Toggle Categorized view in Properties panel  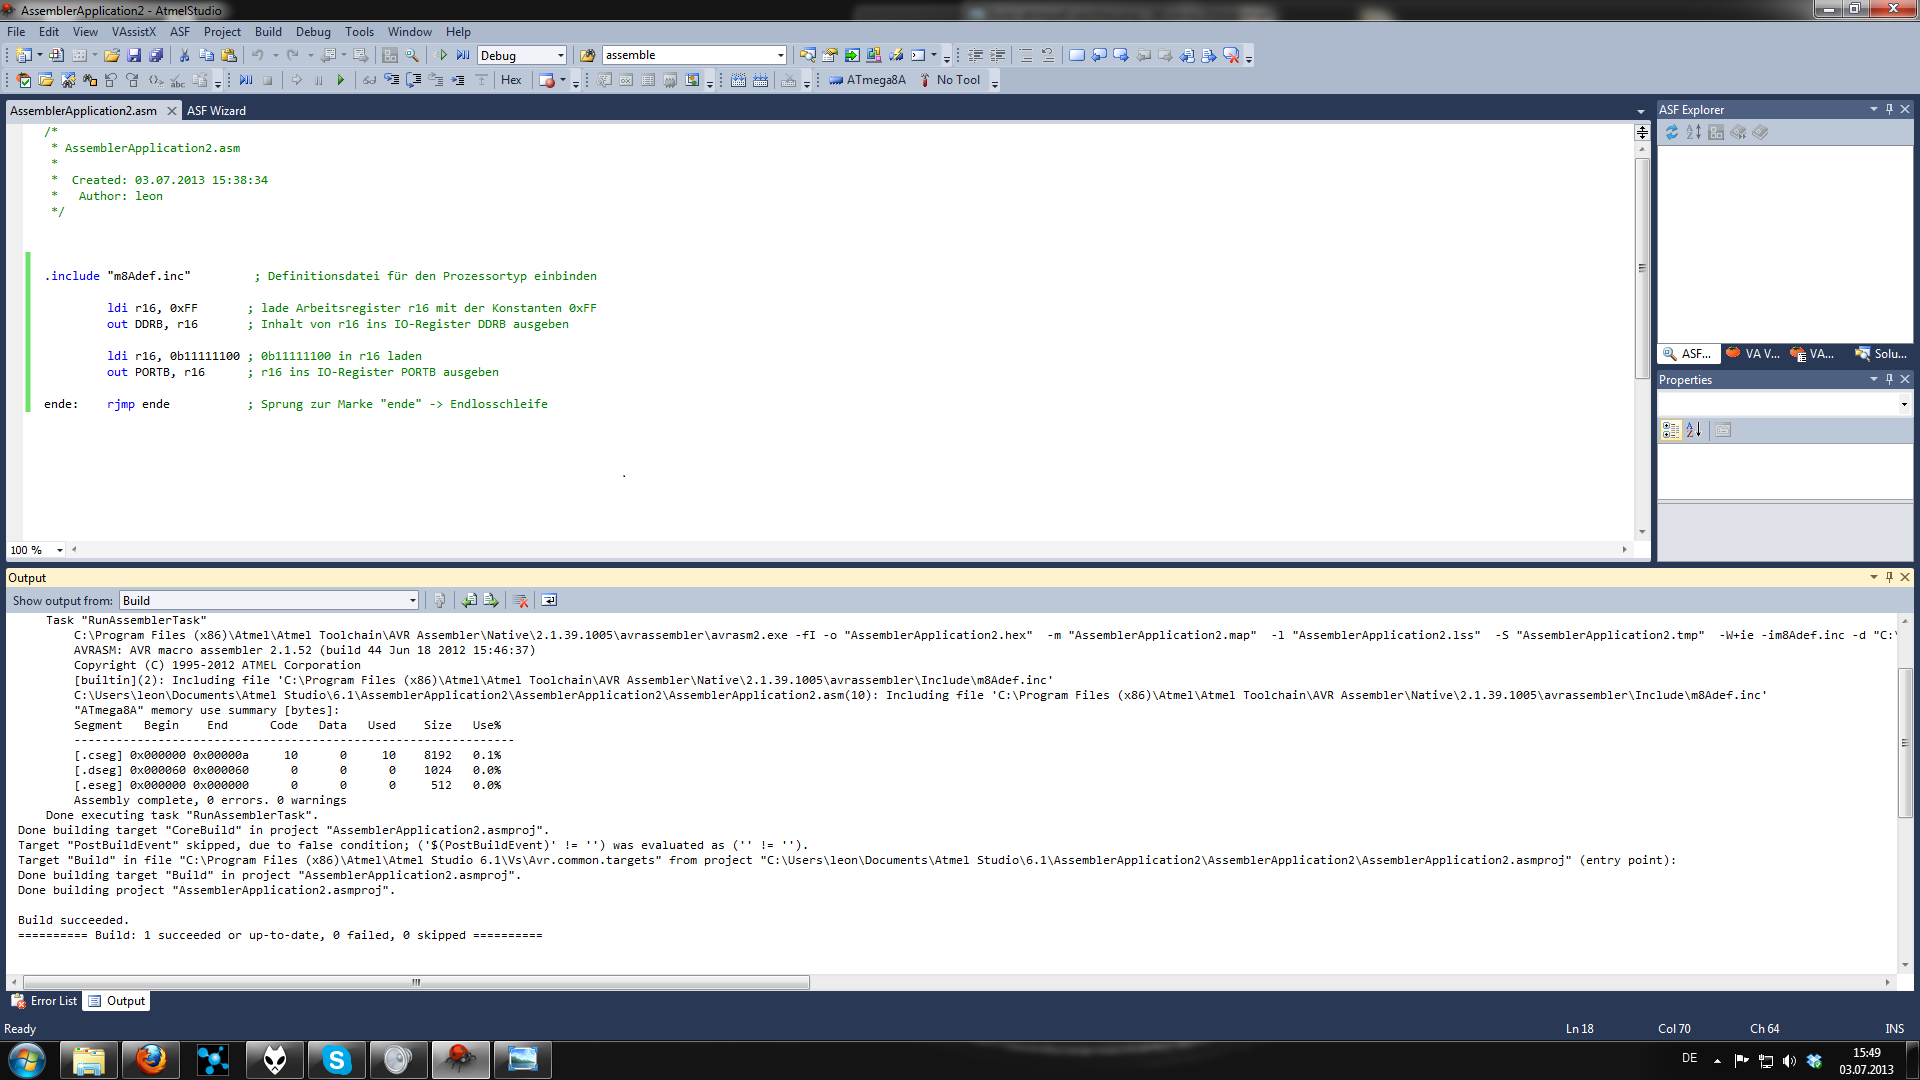pyautogui.click(x=1671, y=430)
